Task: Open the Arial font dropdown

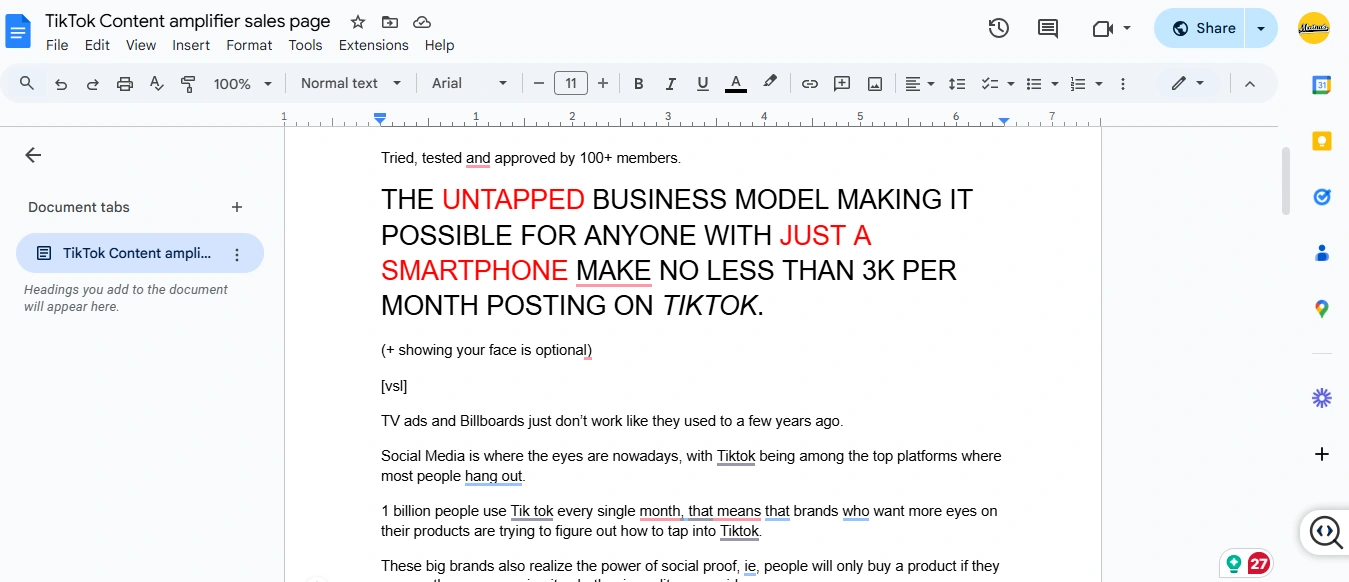Action: pos(470,84)
